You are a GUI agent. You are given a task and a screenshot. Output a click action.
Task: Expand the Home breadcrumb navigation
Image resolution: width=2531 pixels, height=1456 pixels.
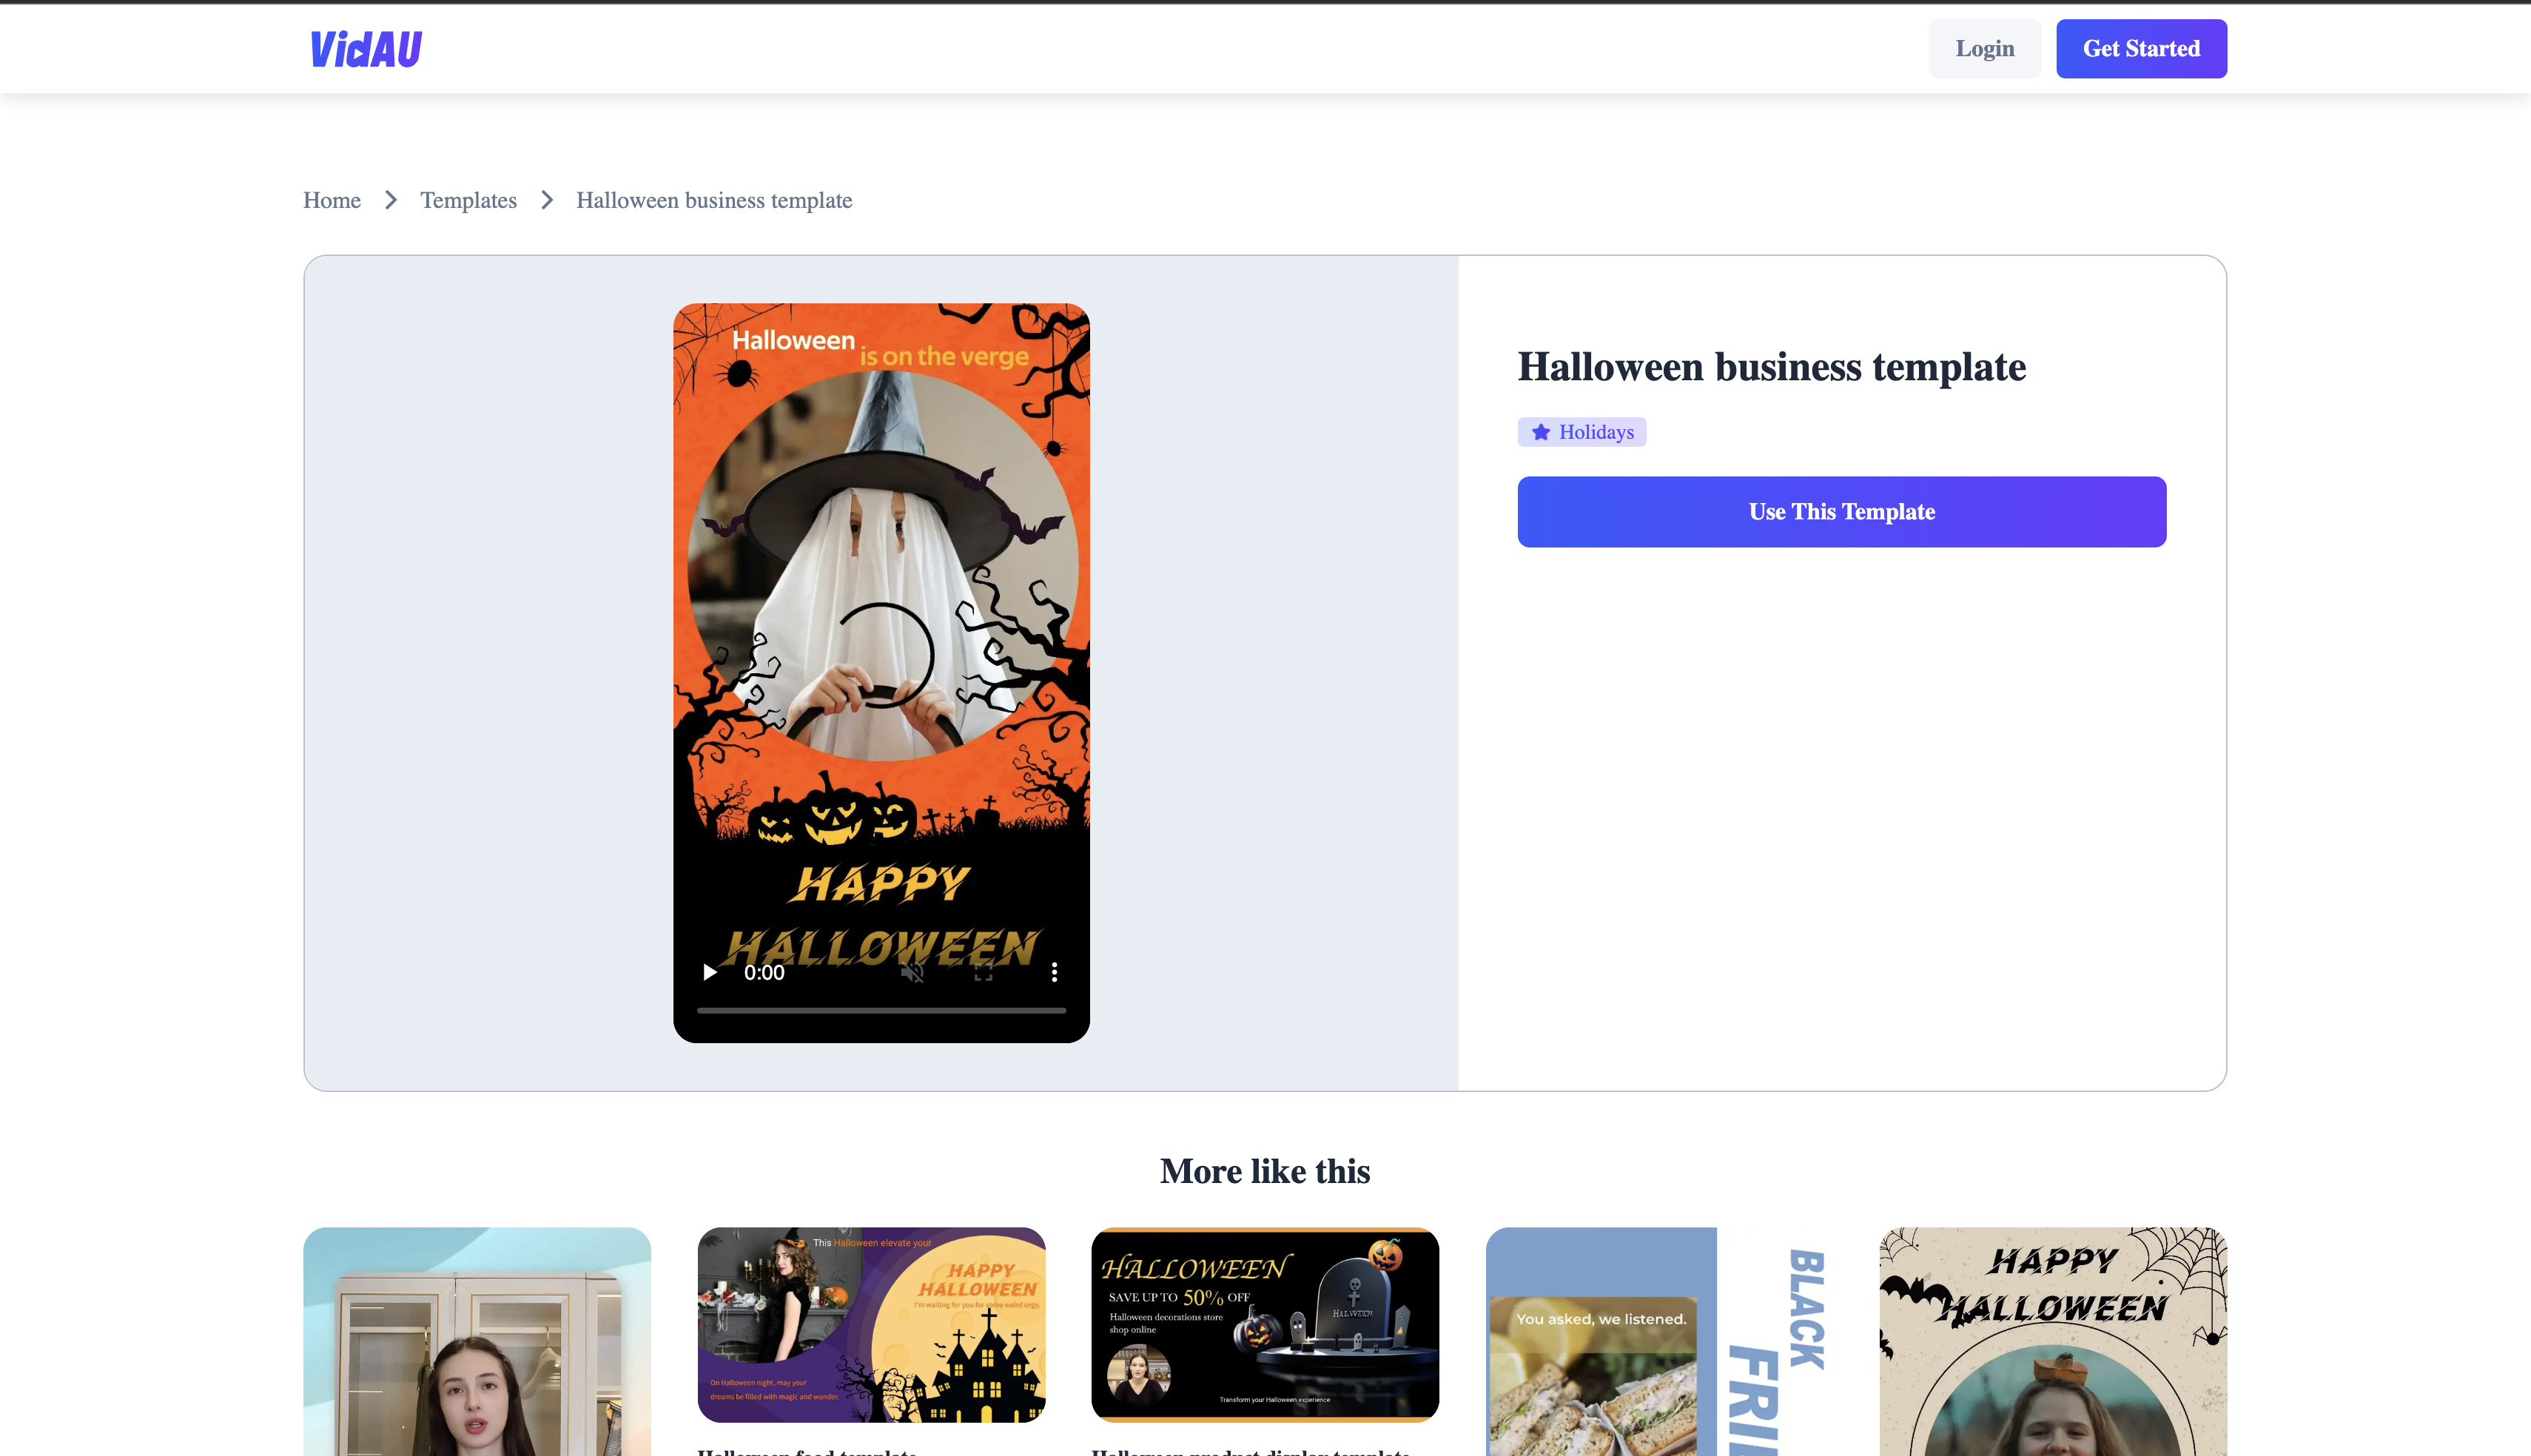[x=332, y=200]
